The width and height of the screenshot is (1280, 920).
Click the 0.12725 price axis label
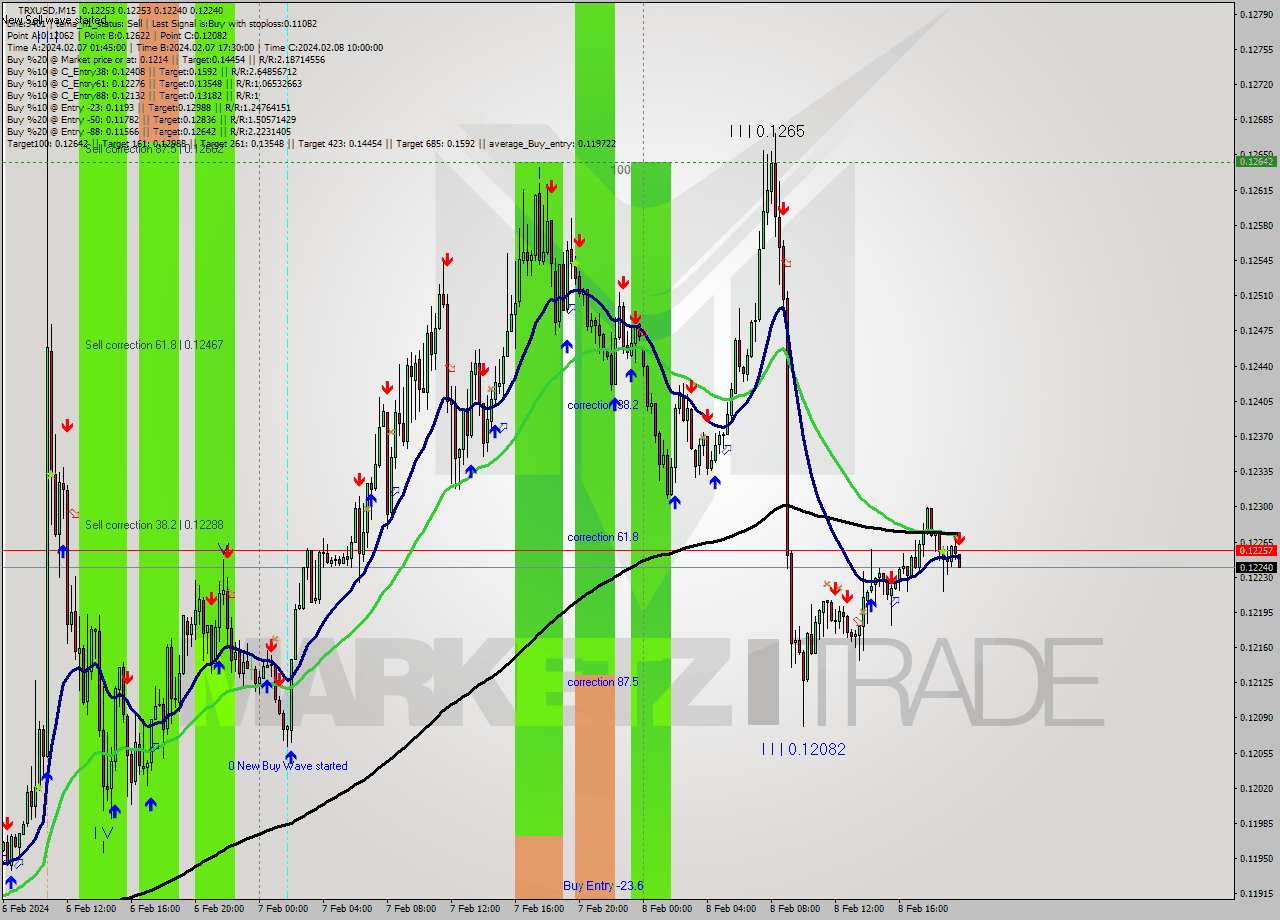(x=1256, y=84)
